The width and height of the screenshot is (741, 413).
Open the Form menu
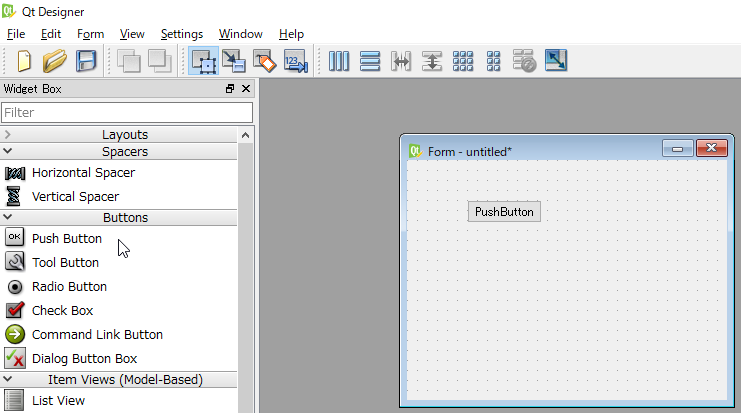click(90, 34)
